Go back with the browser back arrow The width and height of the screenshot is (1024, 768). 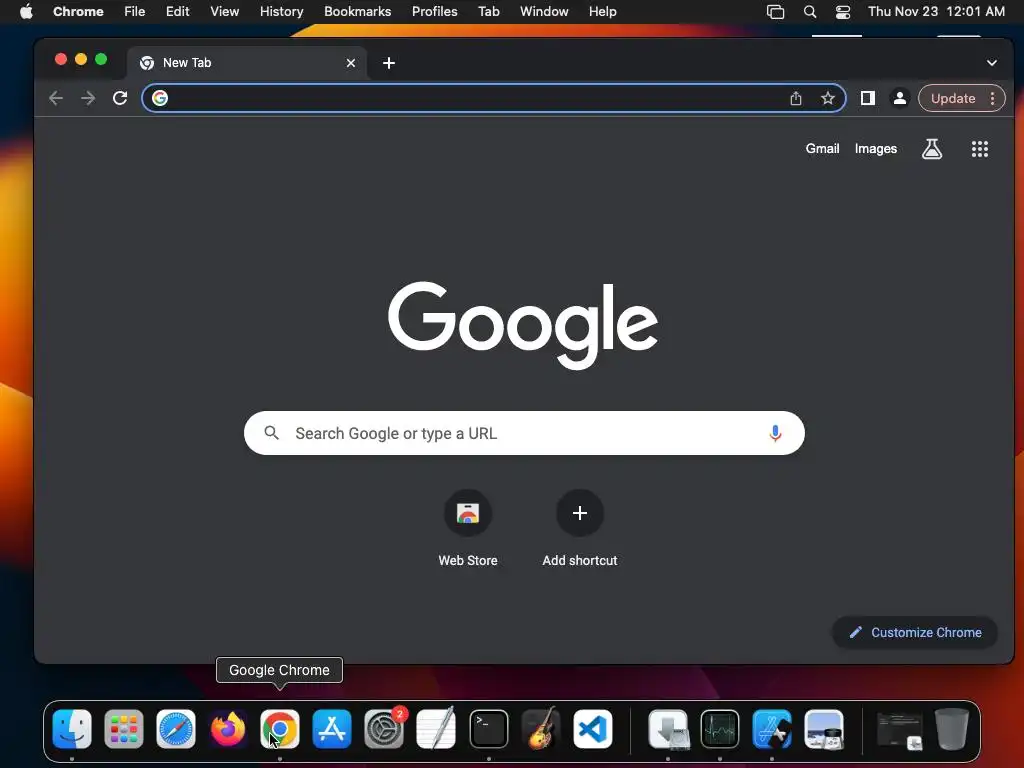(x=56, y=98)
